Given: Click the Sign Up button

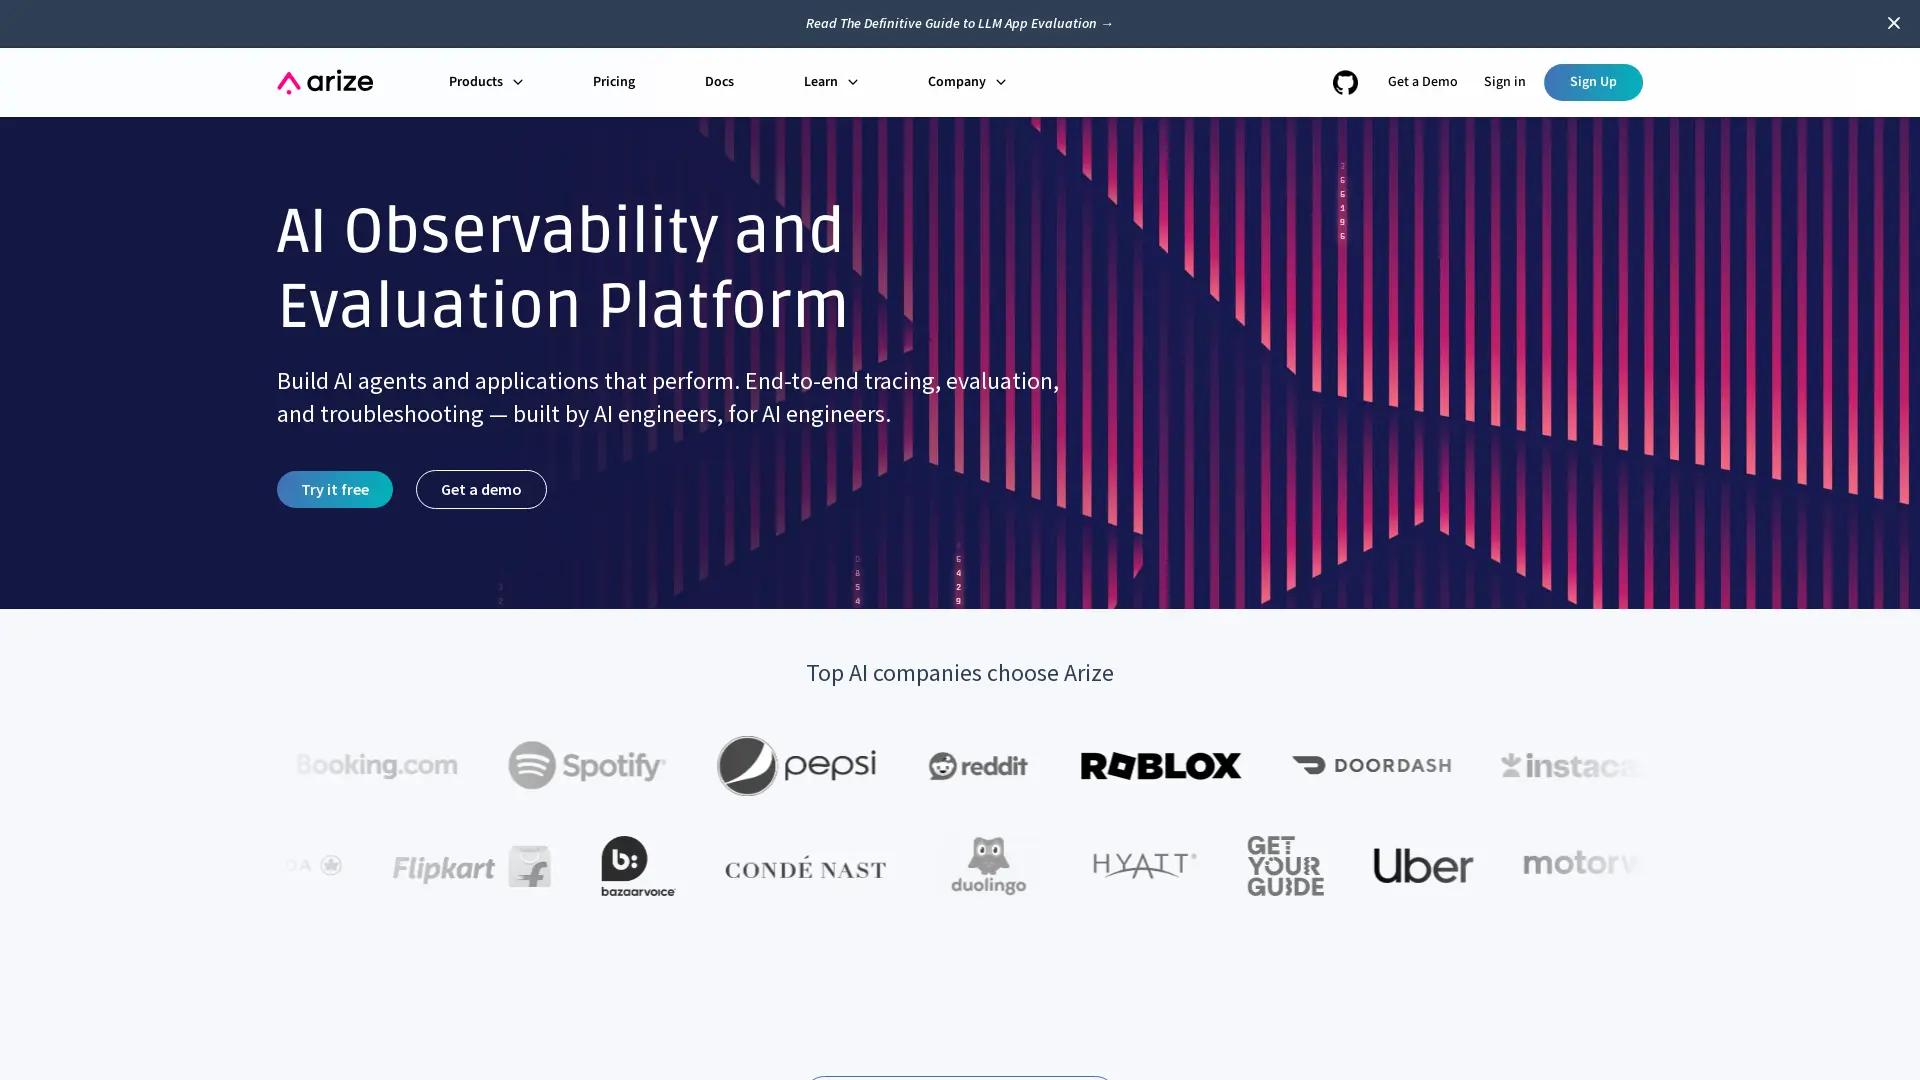Looking at the screenshot, I should [x=1593, y=82].
